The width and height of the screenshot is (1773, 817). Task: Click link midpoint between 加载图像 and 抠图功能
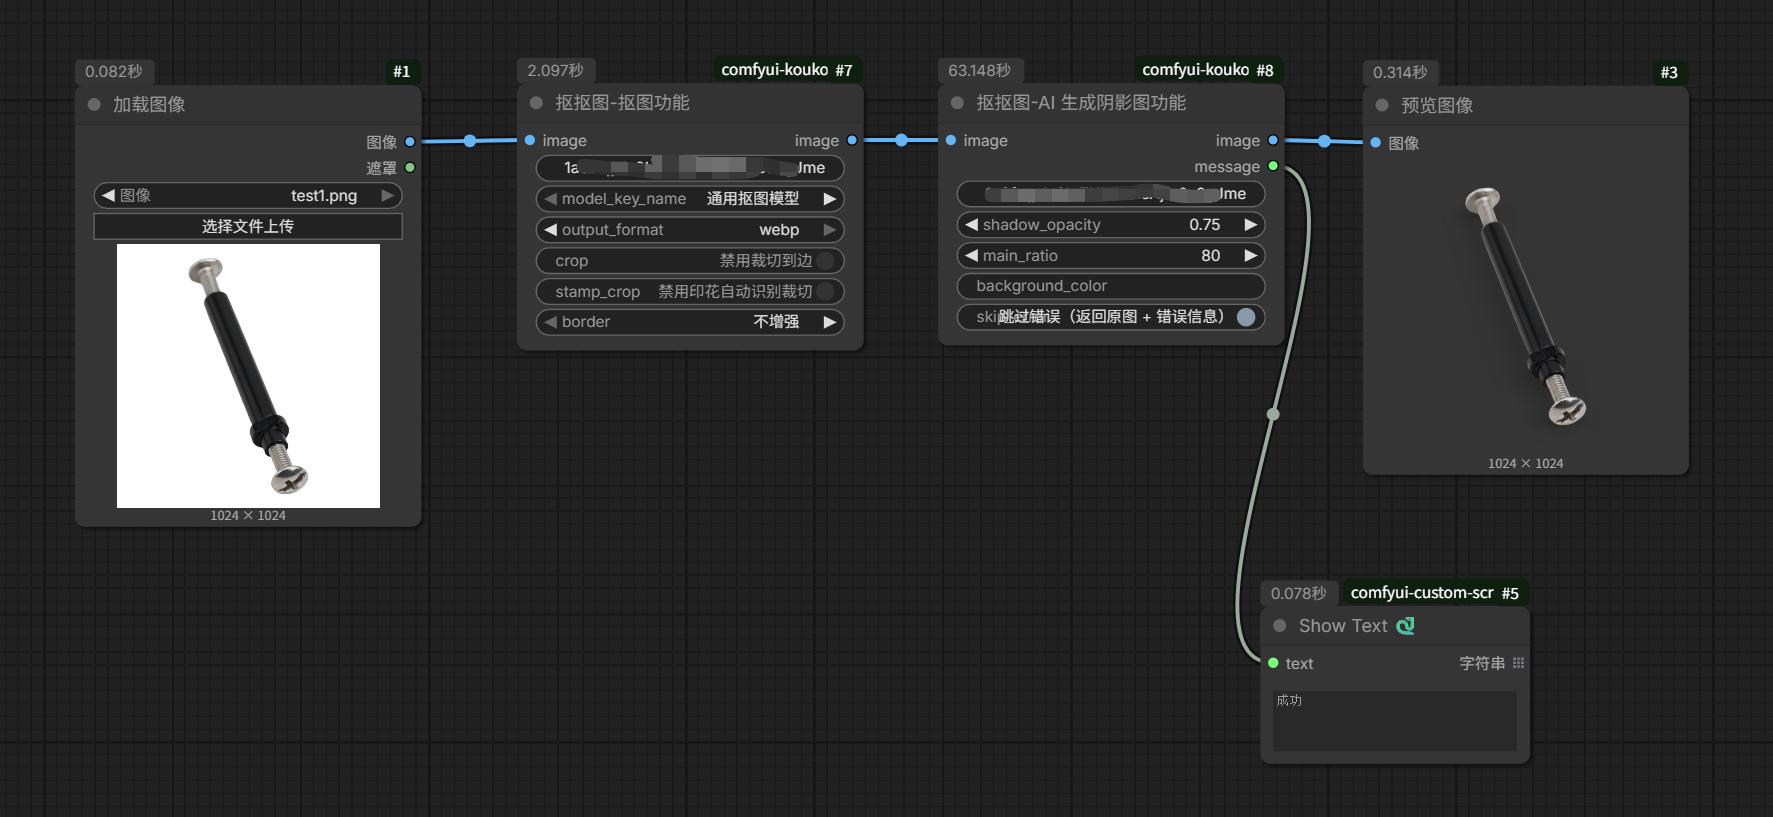pyautogui.click(x=470, y=141)
